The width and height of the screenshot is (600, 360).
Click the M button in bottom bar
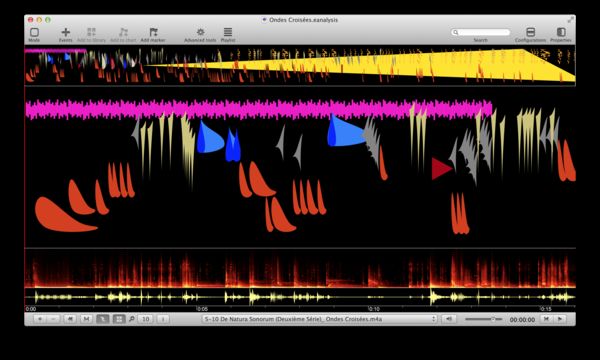click(86, 319)
